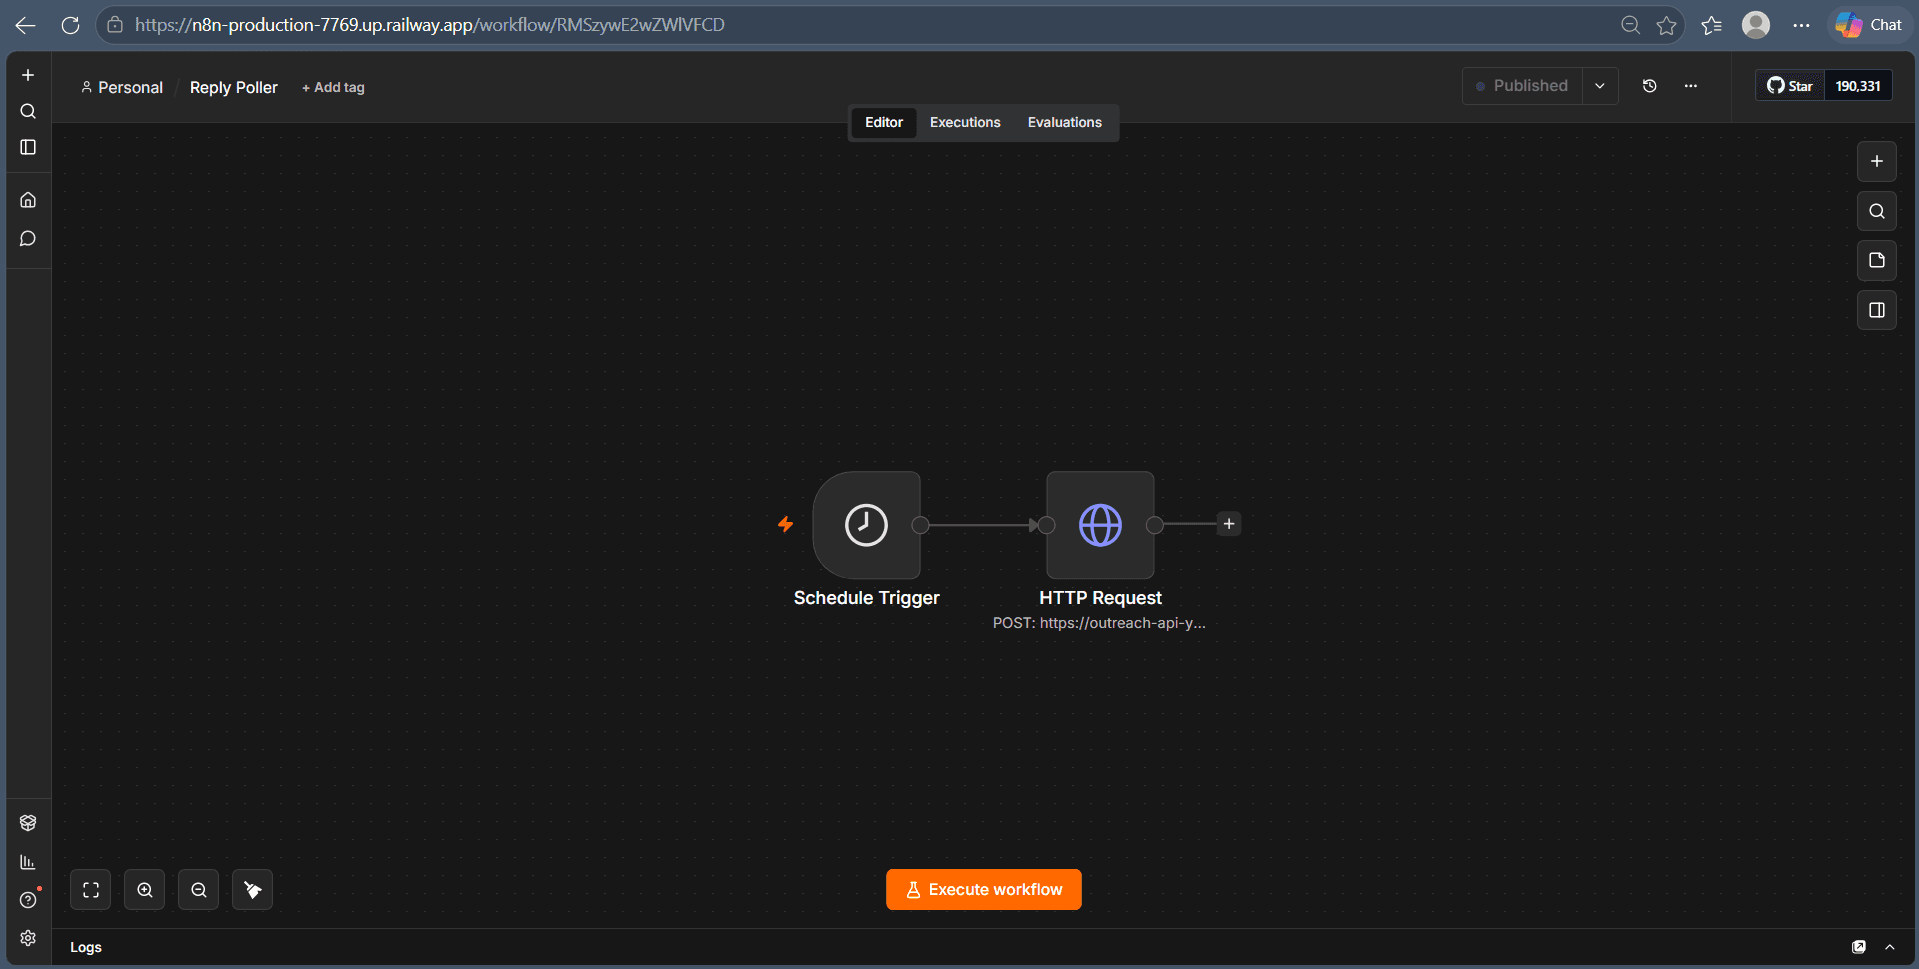This screenshot has width=1919, height=969.
Task: Add node after HTTP Request output
Action: click(1229, 524)
